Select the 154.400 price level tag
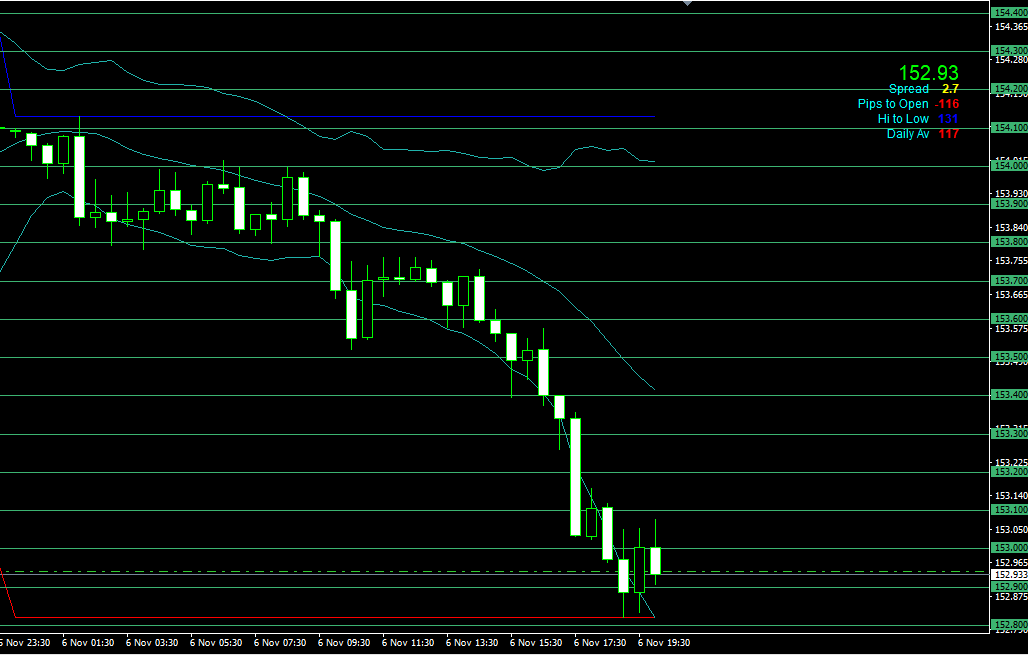 1008,13
